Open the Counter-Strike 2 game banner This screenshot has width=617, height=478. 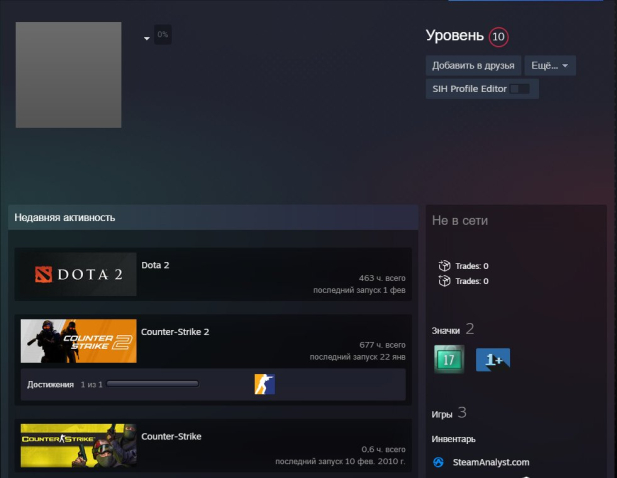[79, 341]
